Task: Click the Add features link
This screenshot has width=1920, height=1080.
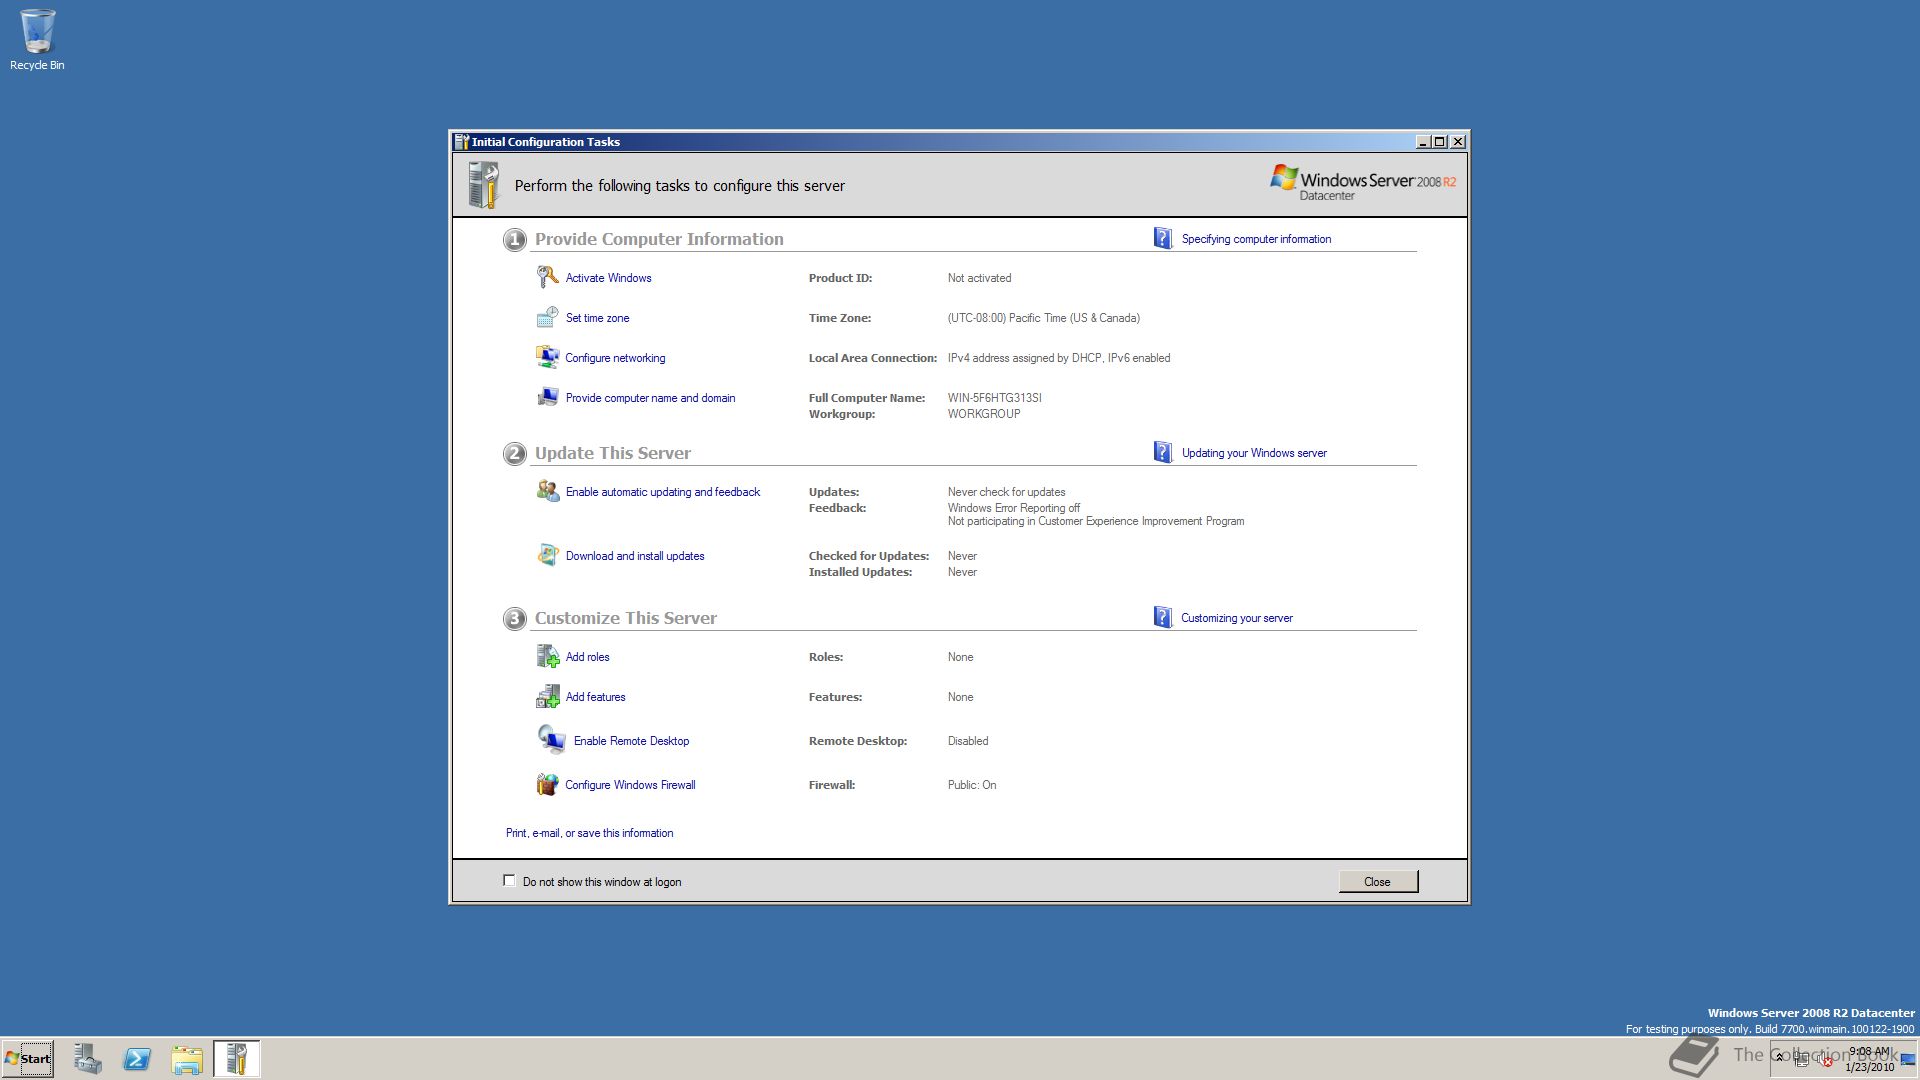Action: point(595,697)
